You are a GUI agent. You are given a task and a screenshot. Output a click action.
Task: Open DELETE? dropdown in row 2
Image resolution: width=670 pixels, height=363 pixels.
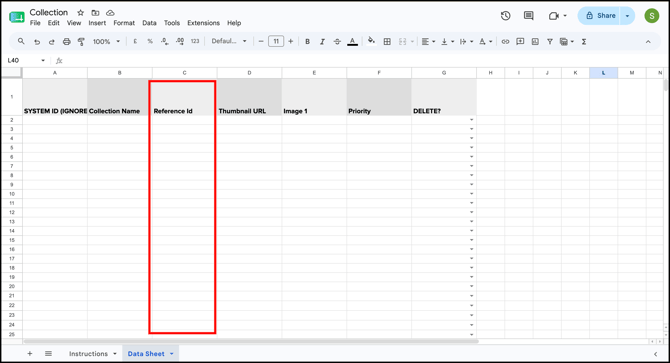coord(472,120)
